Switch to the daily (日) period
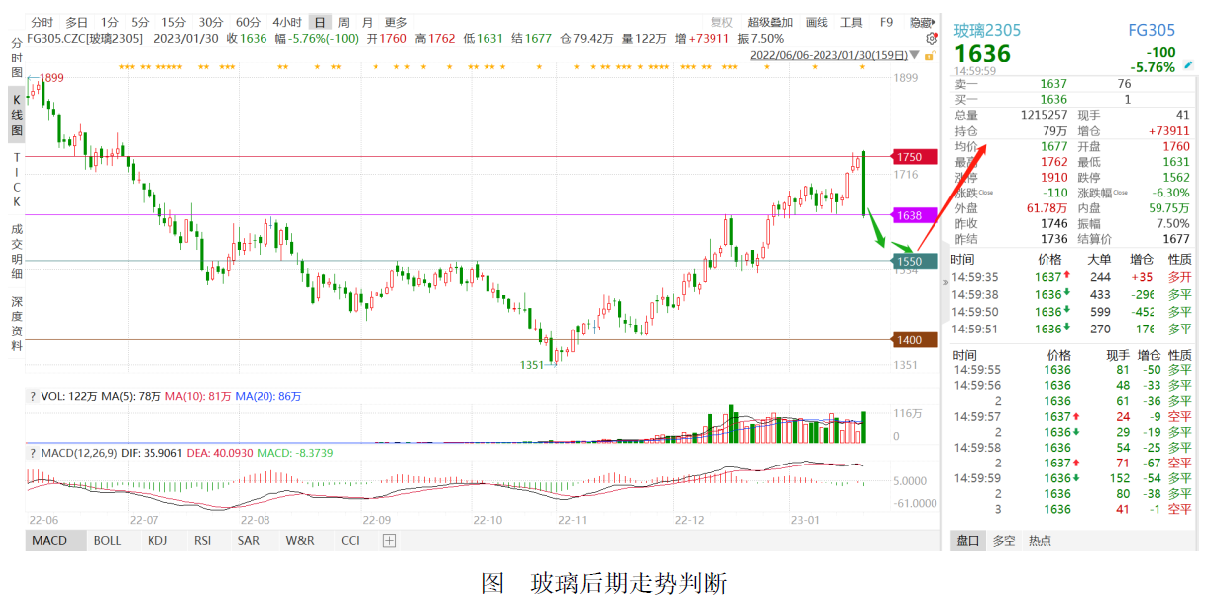 pyautogui.click(x=320, y=22)
